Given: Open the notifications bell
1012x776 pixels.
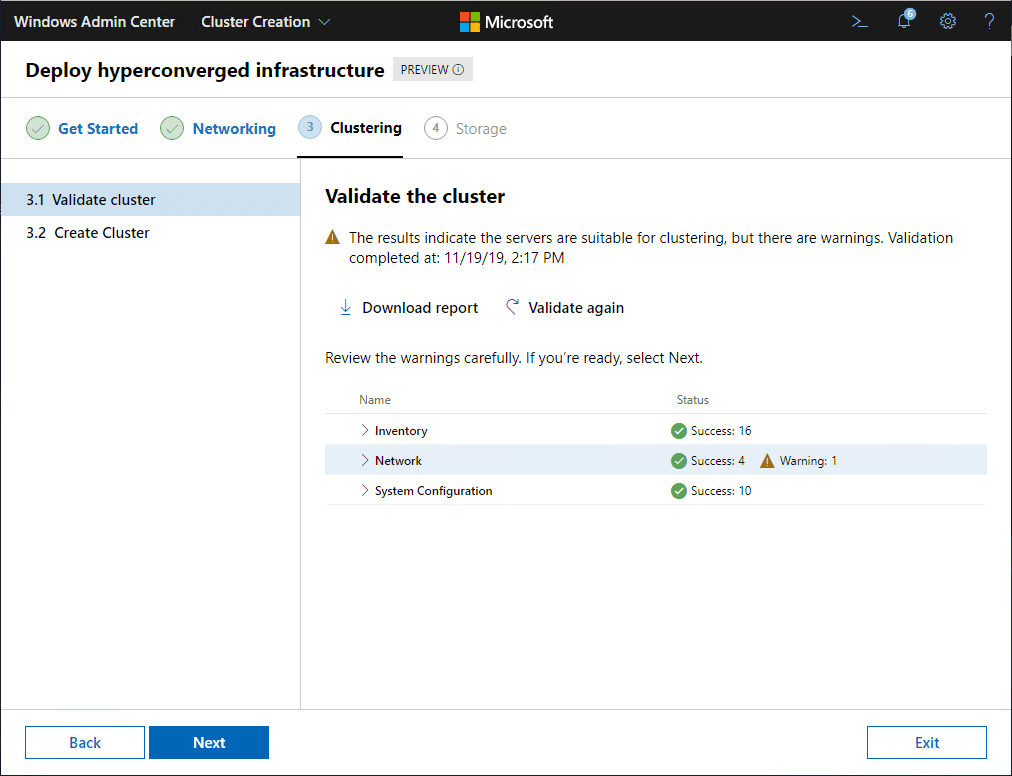Looking at the screenshot, I should pos(904,21).
